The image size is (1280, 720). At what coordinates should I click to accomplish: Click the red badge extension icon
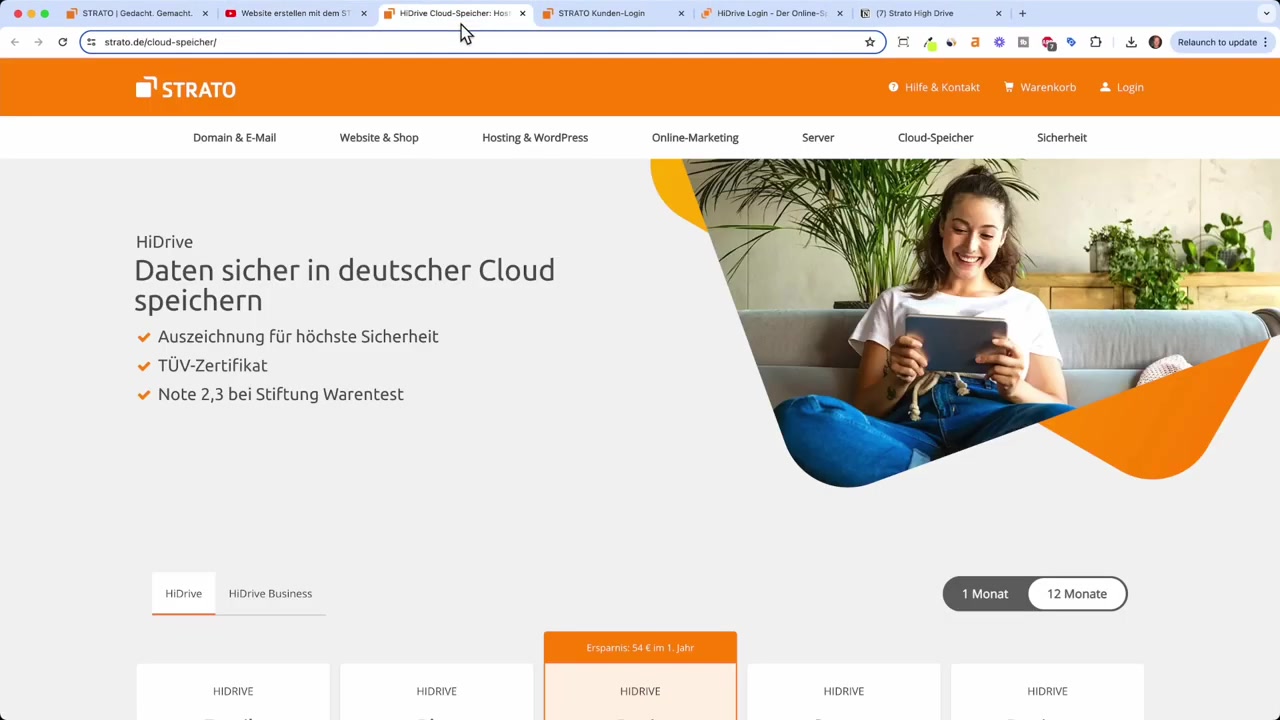[x=1048, y=42]
